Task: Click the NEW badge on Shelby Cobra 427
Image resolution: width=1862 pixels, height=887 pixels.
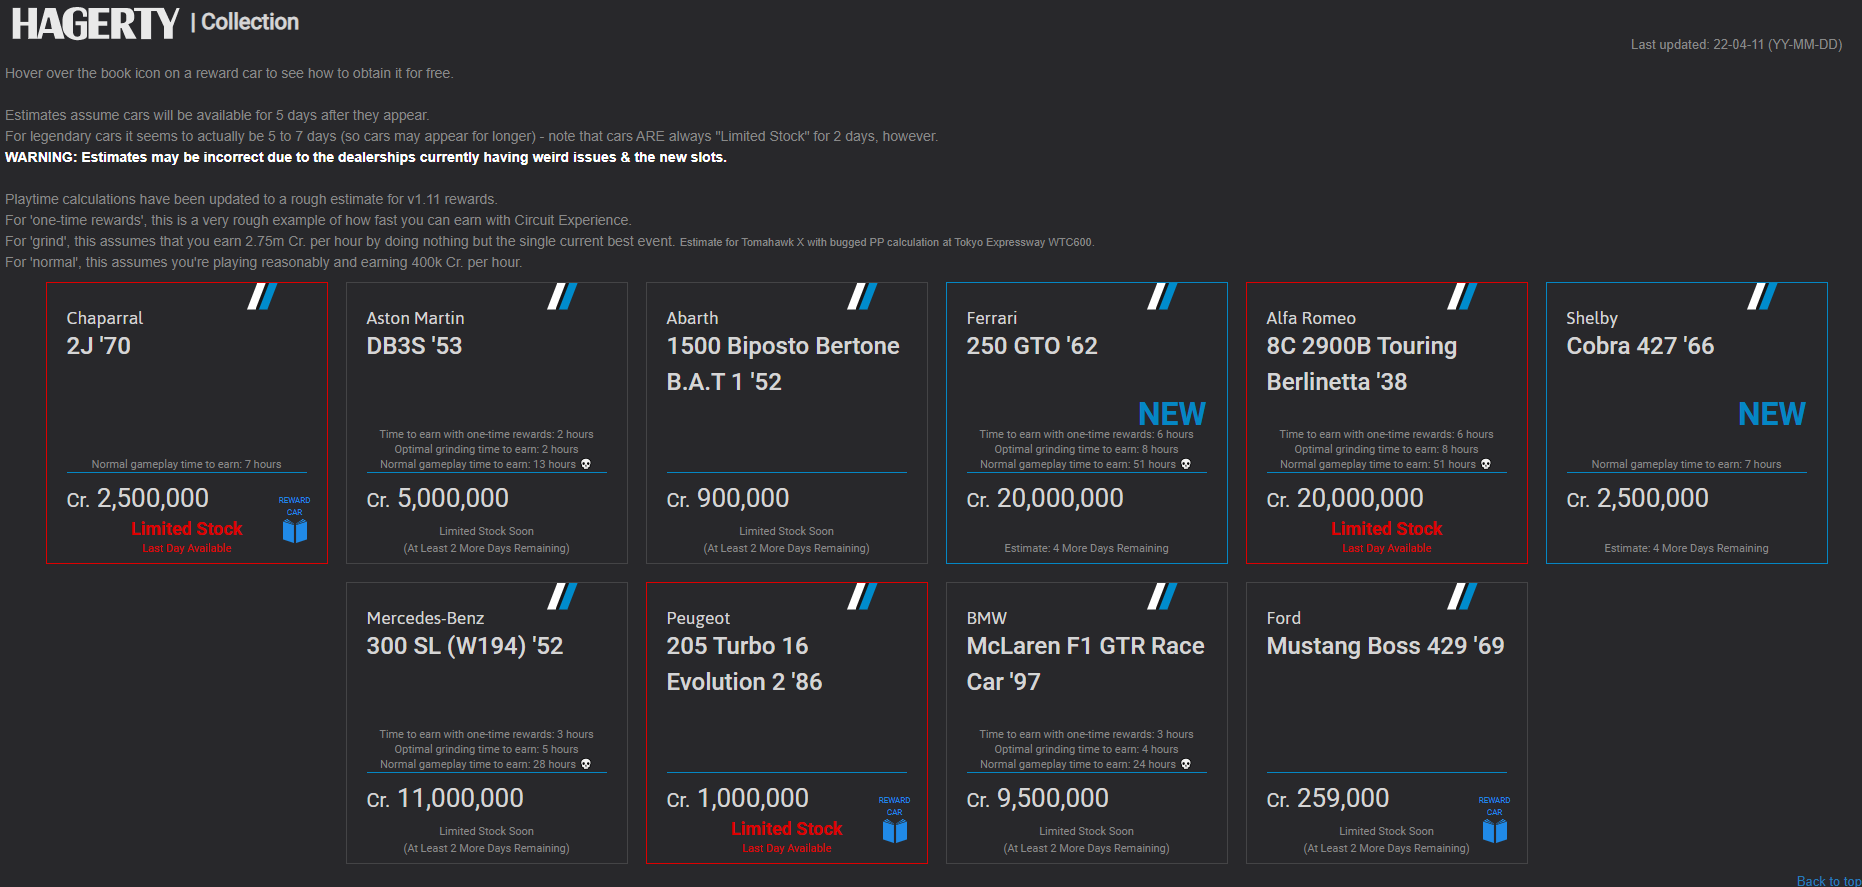Action: 1771,414
